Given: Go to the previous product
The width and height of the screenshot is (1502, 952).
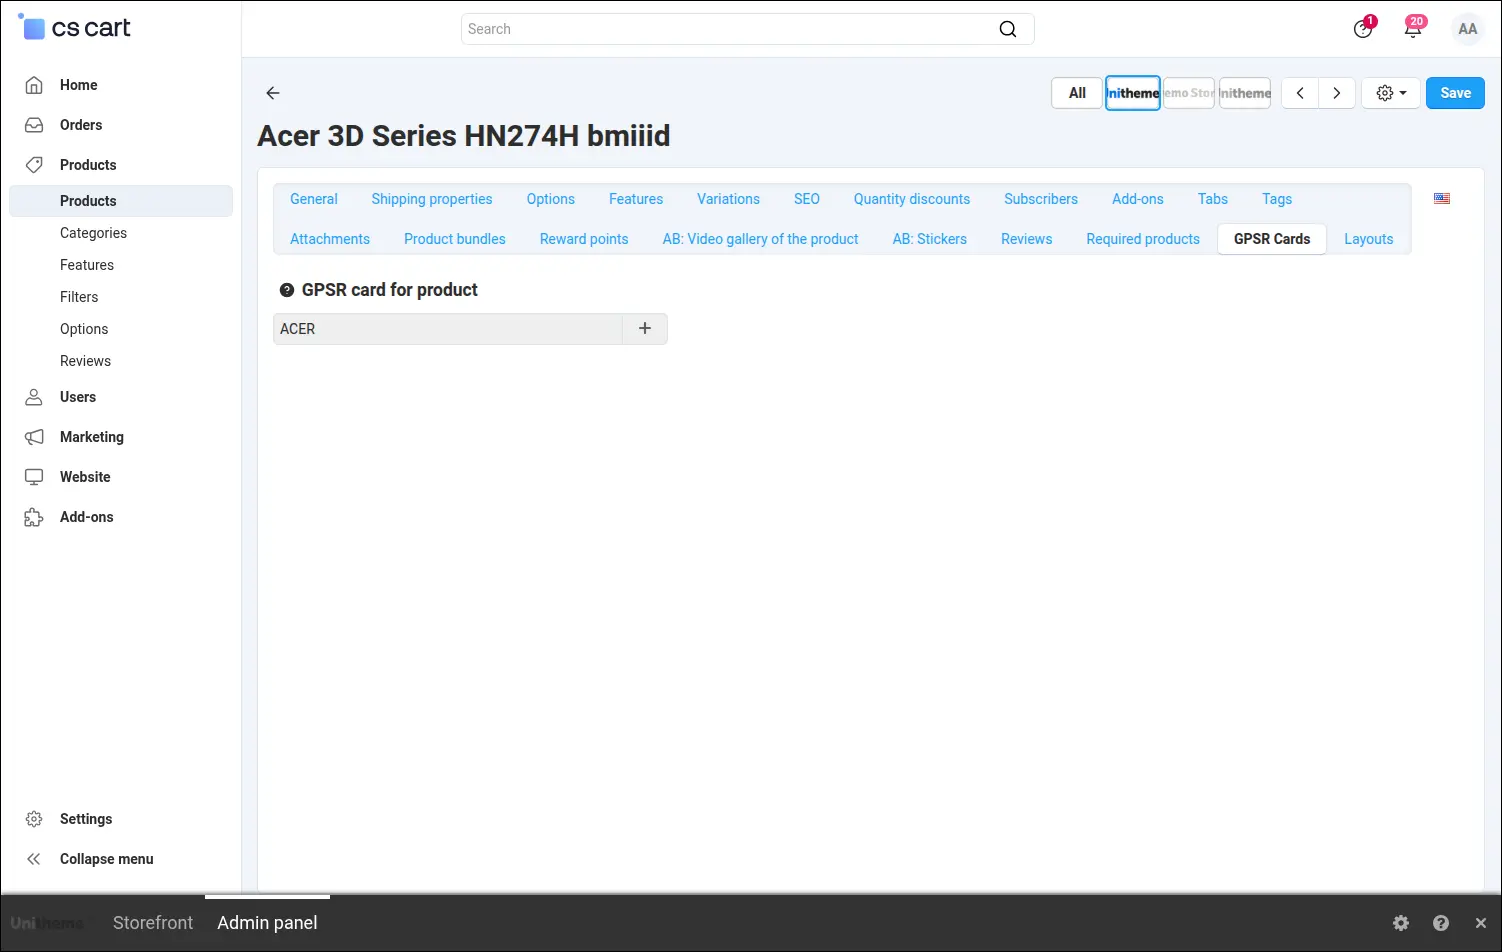Looking at the screenshot, I should tap(1300, 93).
